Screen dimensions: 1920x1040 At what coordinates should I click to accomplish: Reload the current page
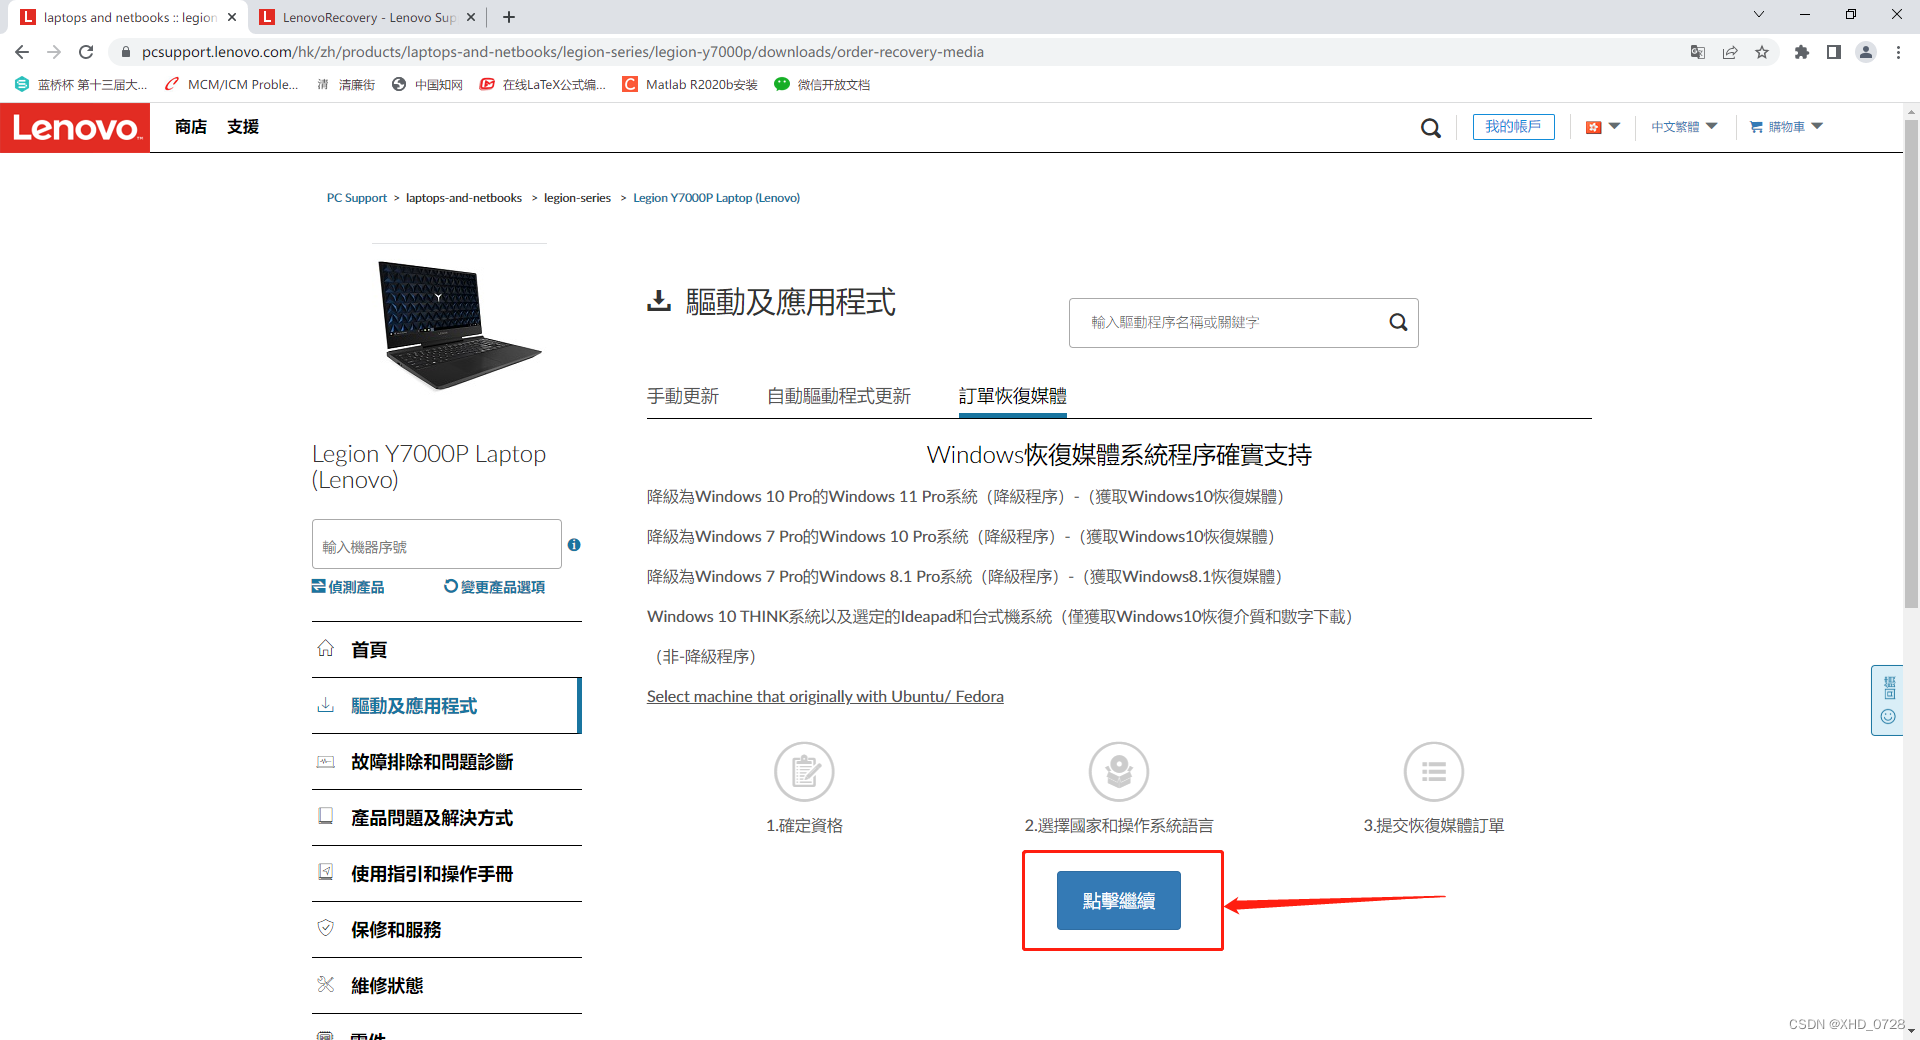pyautogui.click(x=86, y=52)
